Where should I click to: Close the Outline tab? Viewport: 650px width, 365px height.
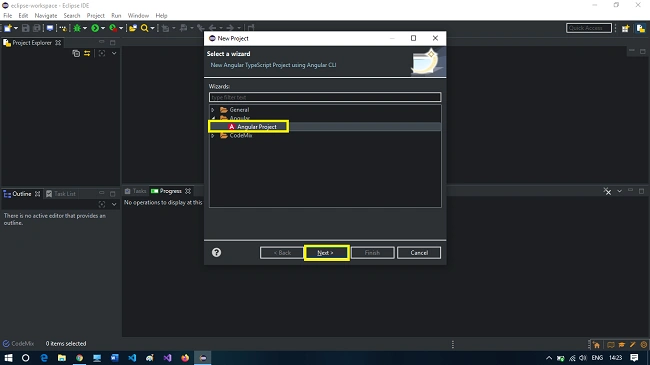pos(38,194)
